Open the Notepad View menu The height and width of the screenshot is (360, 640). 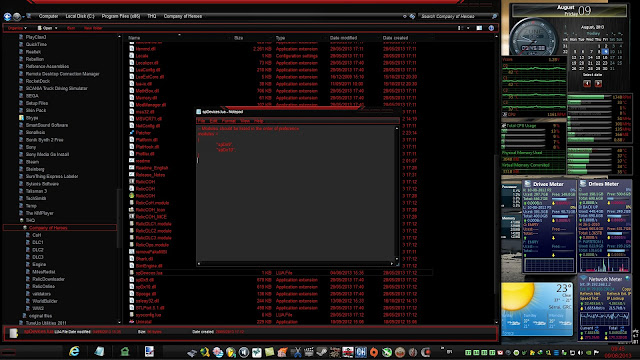245,121
